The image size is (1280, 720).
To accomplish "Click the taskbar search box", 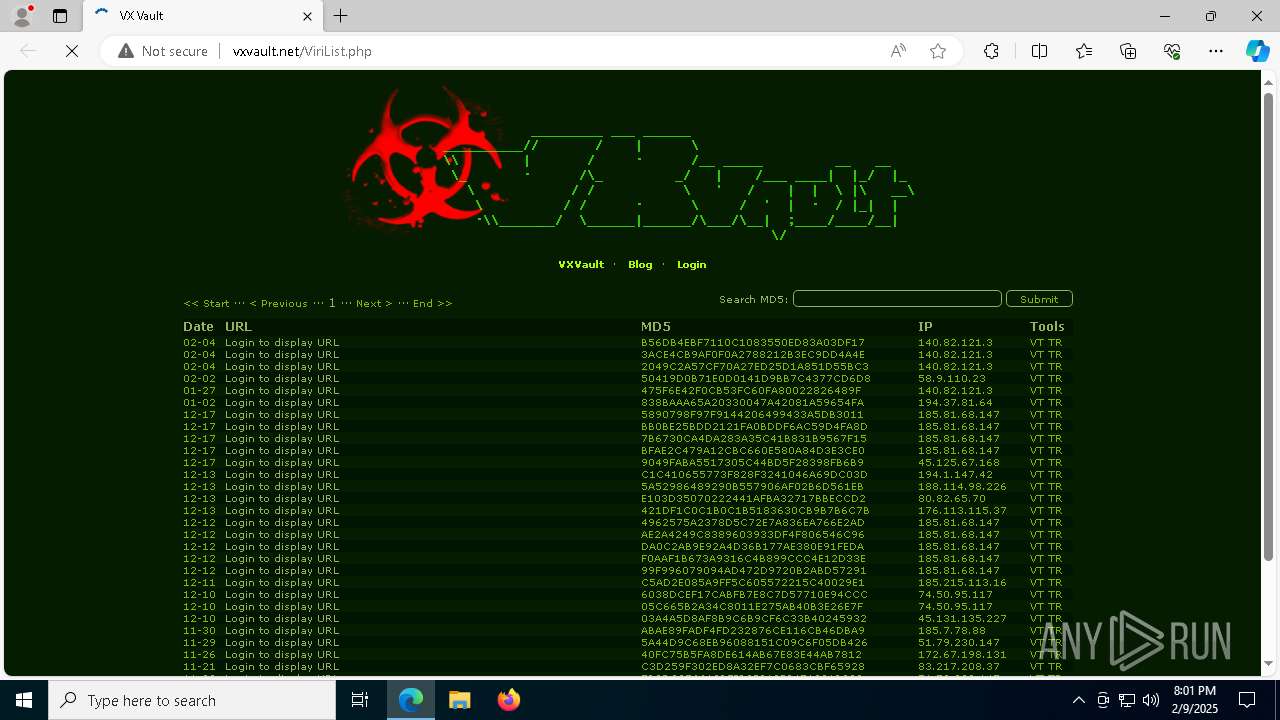I will tap(192, 700).
